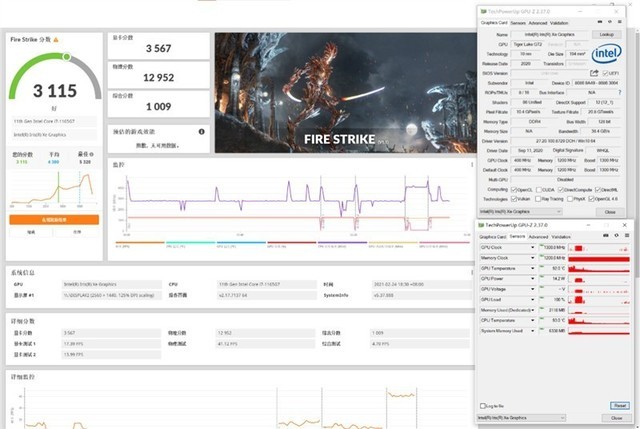Switch to Advanced tab in Graphics Card window
640x429 pixels.
tap(538, 23)
